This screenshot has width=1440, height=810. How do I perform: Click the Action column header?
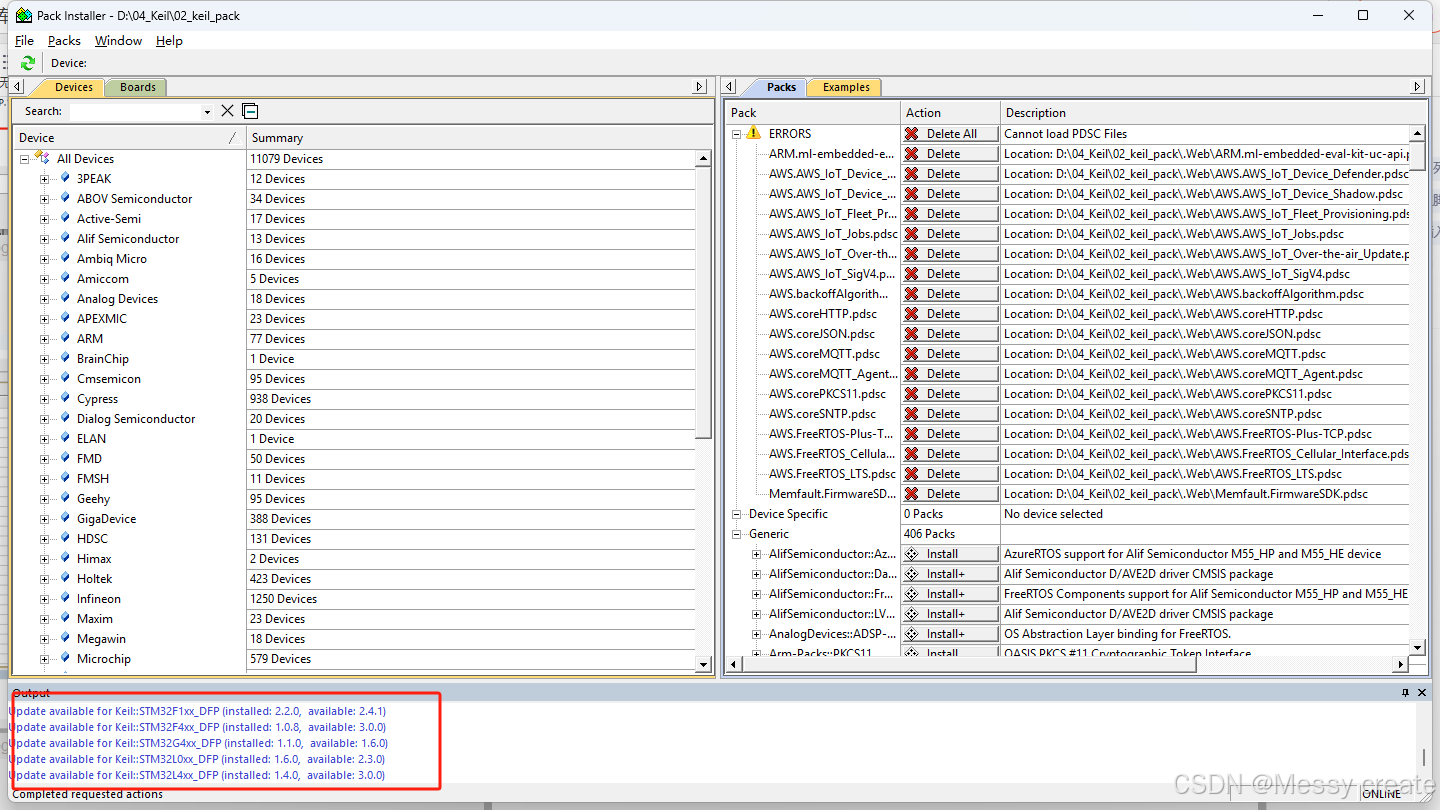point(950,112)
